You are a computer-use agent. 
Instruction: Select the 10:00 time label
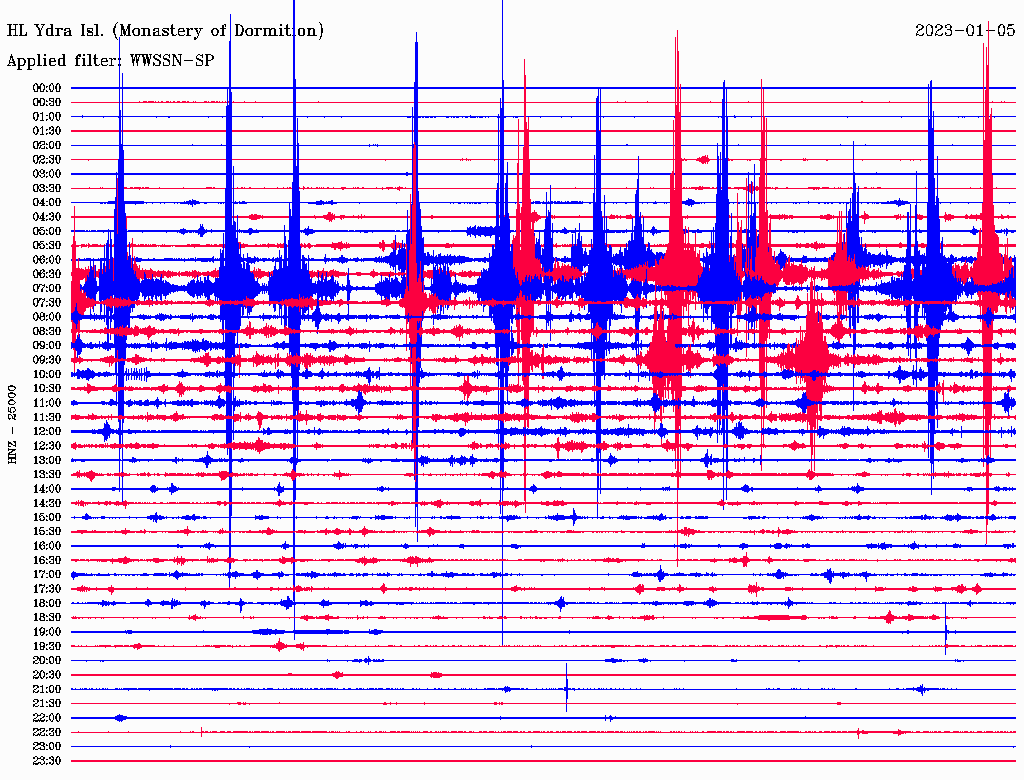[x=47, y=375]
